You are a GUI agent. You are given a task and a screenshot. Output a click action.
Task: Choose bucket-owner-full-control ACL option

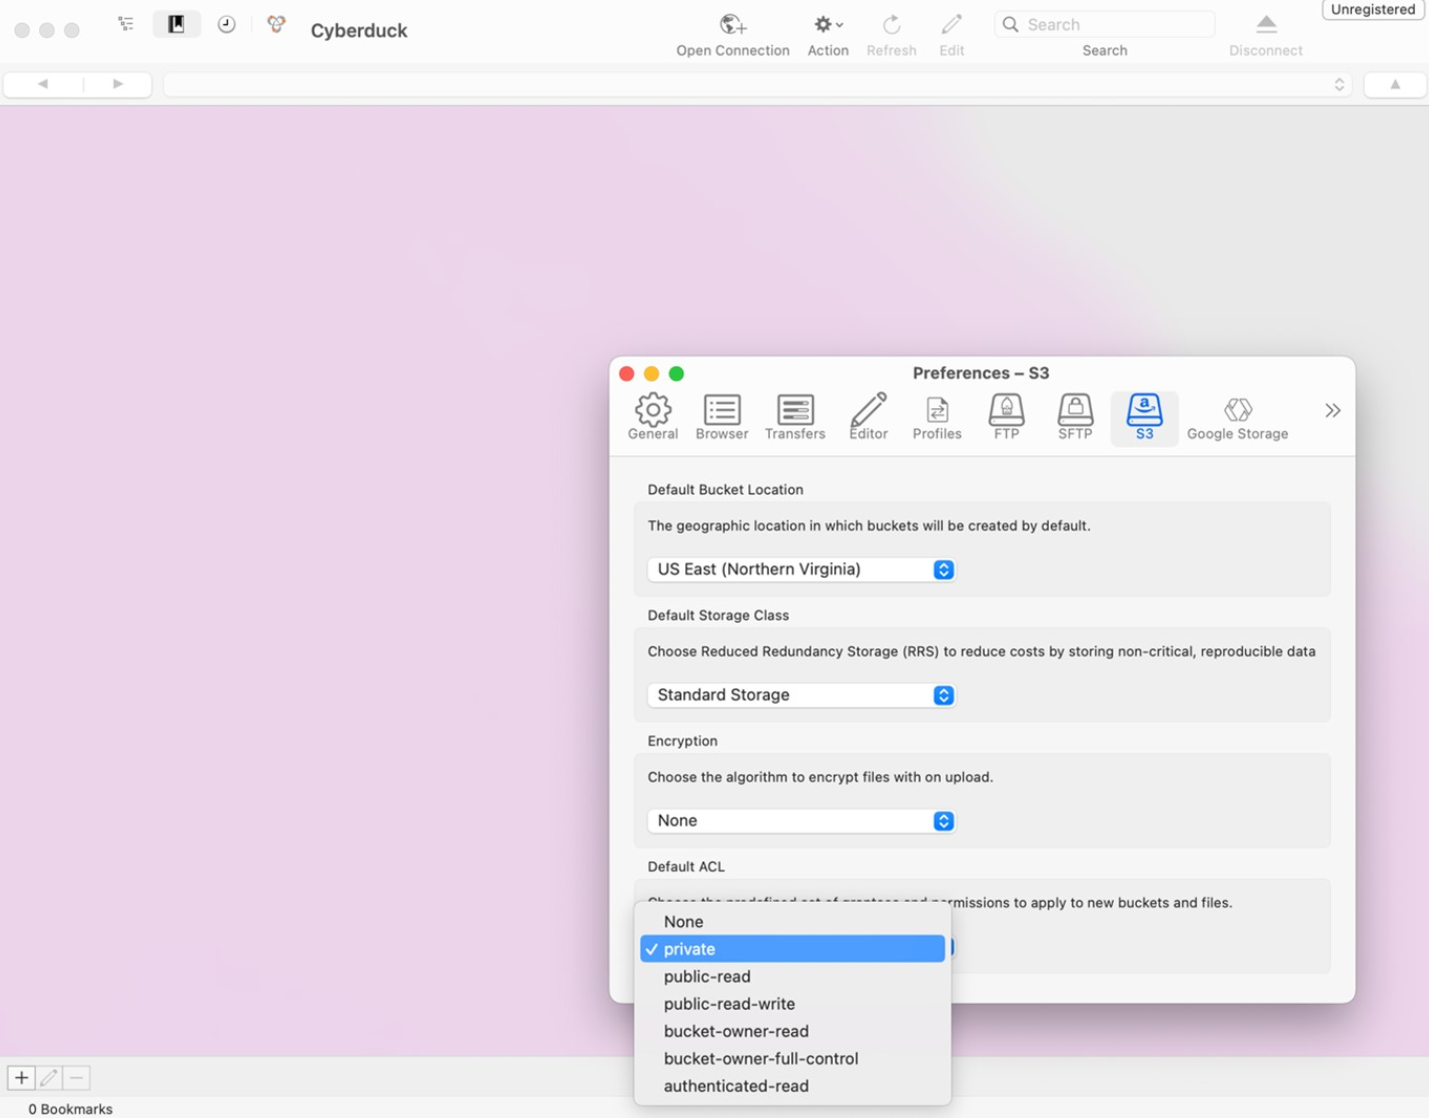click(x=792, y=1059)
